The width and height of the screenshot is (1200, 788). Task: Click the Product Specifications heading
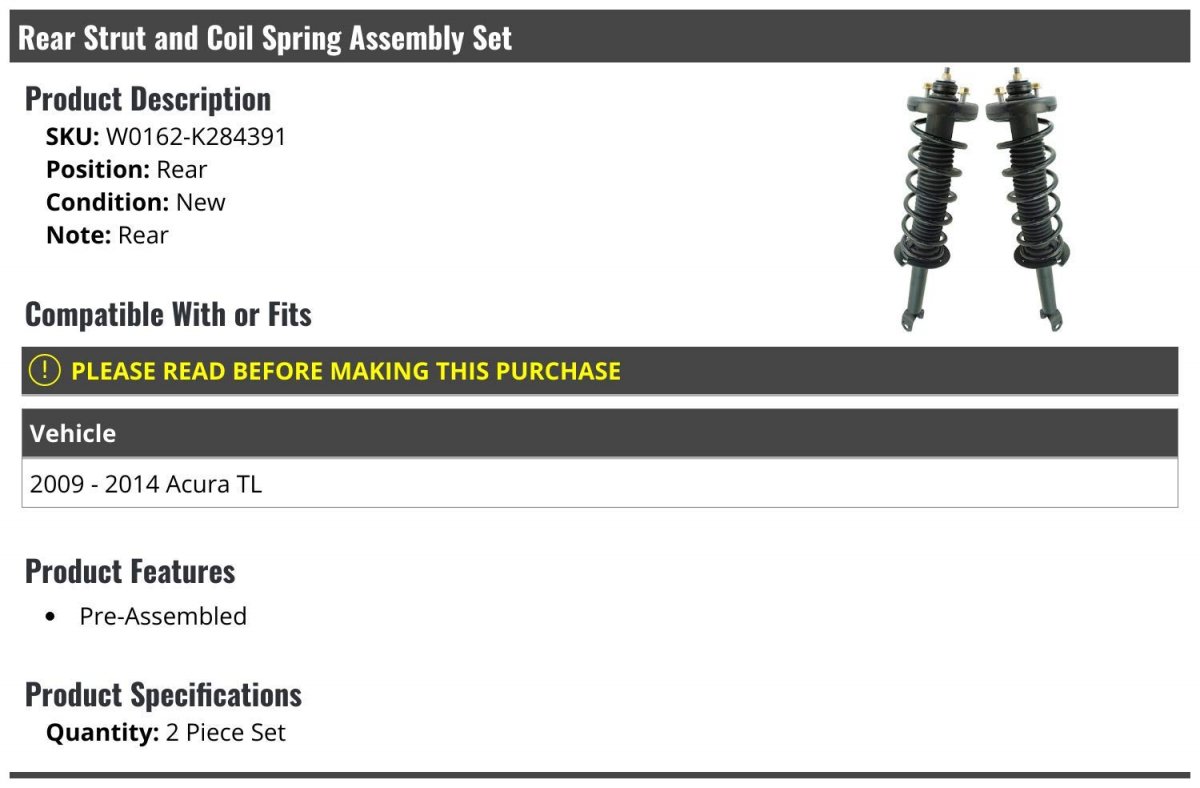pos(163,695)
